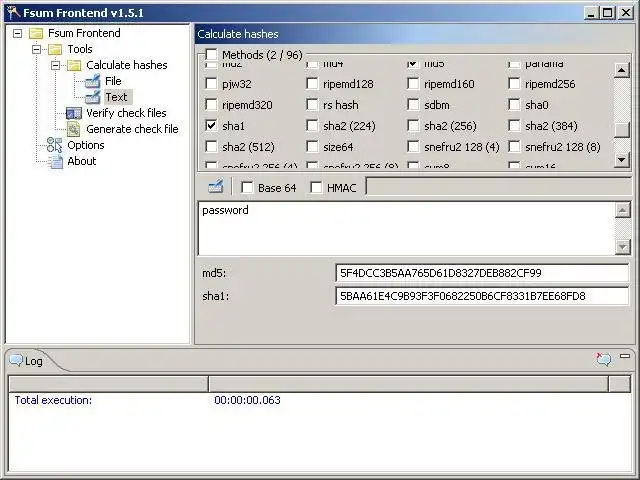Click the text box scroll down arrow
The image size is (640, 480).
pyautogui.click(x=622, y=247)
